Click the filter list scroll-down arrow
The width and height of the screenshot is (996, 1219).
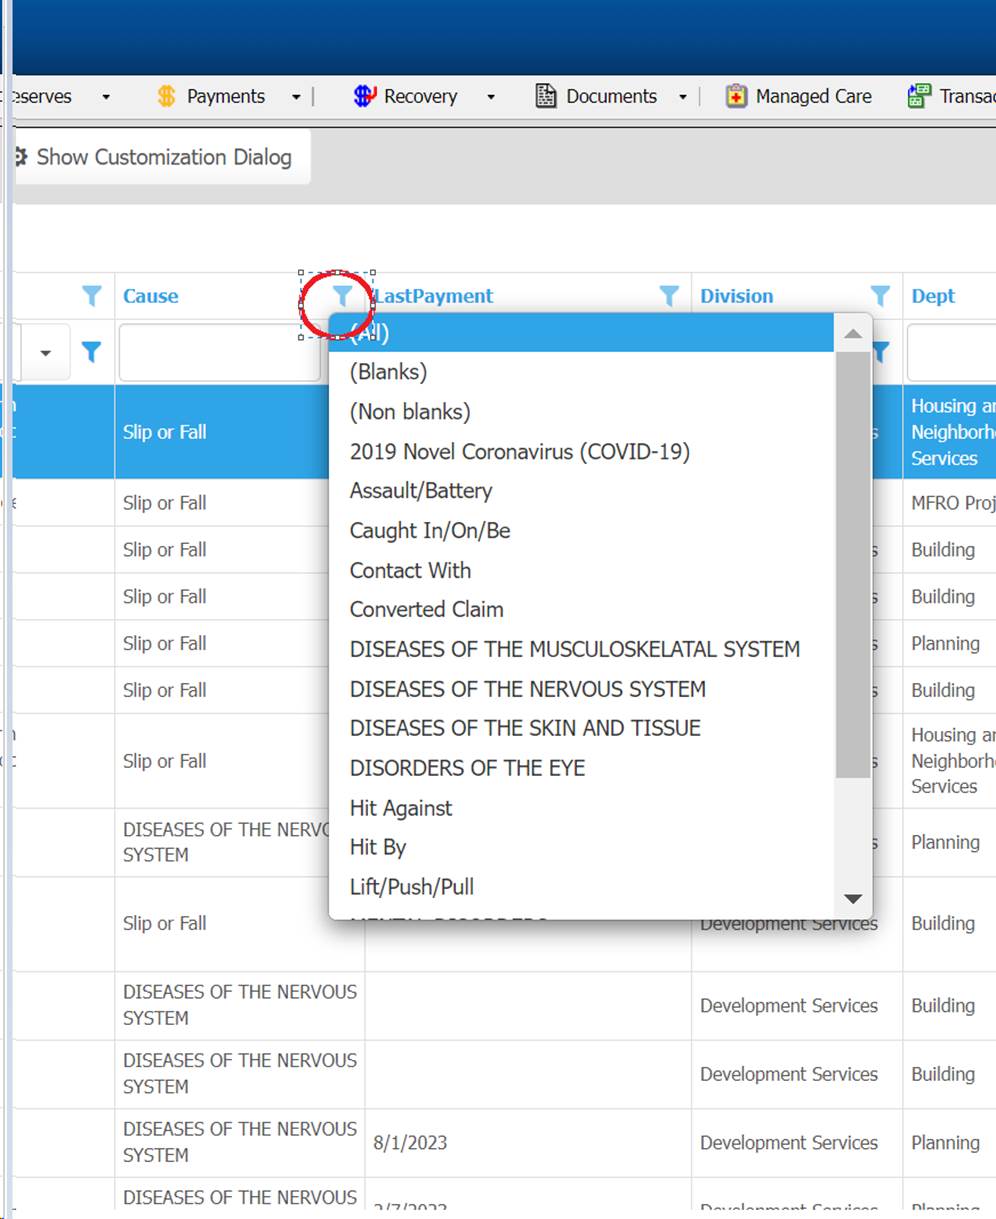pyautogui.click(x=853, y=899)
